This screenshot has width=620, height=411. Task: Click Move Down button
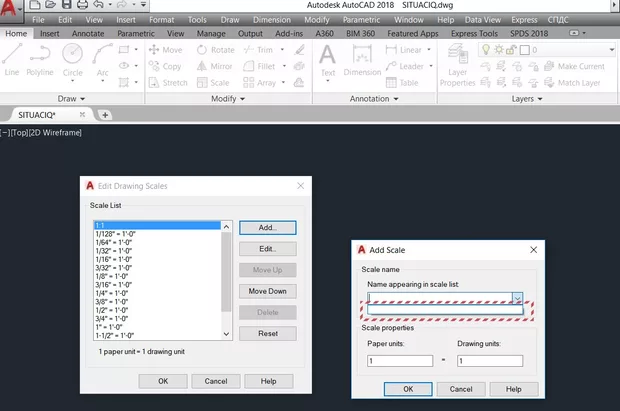(268, 291)
